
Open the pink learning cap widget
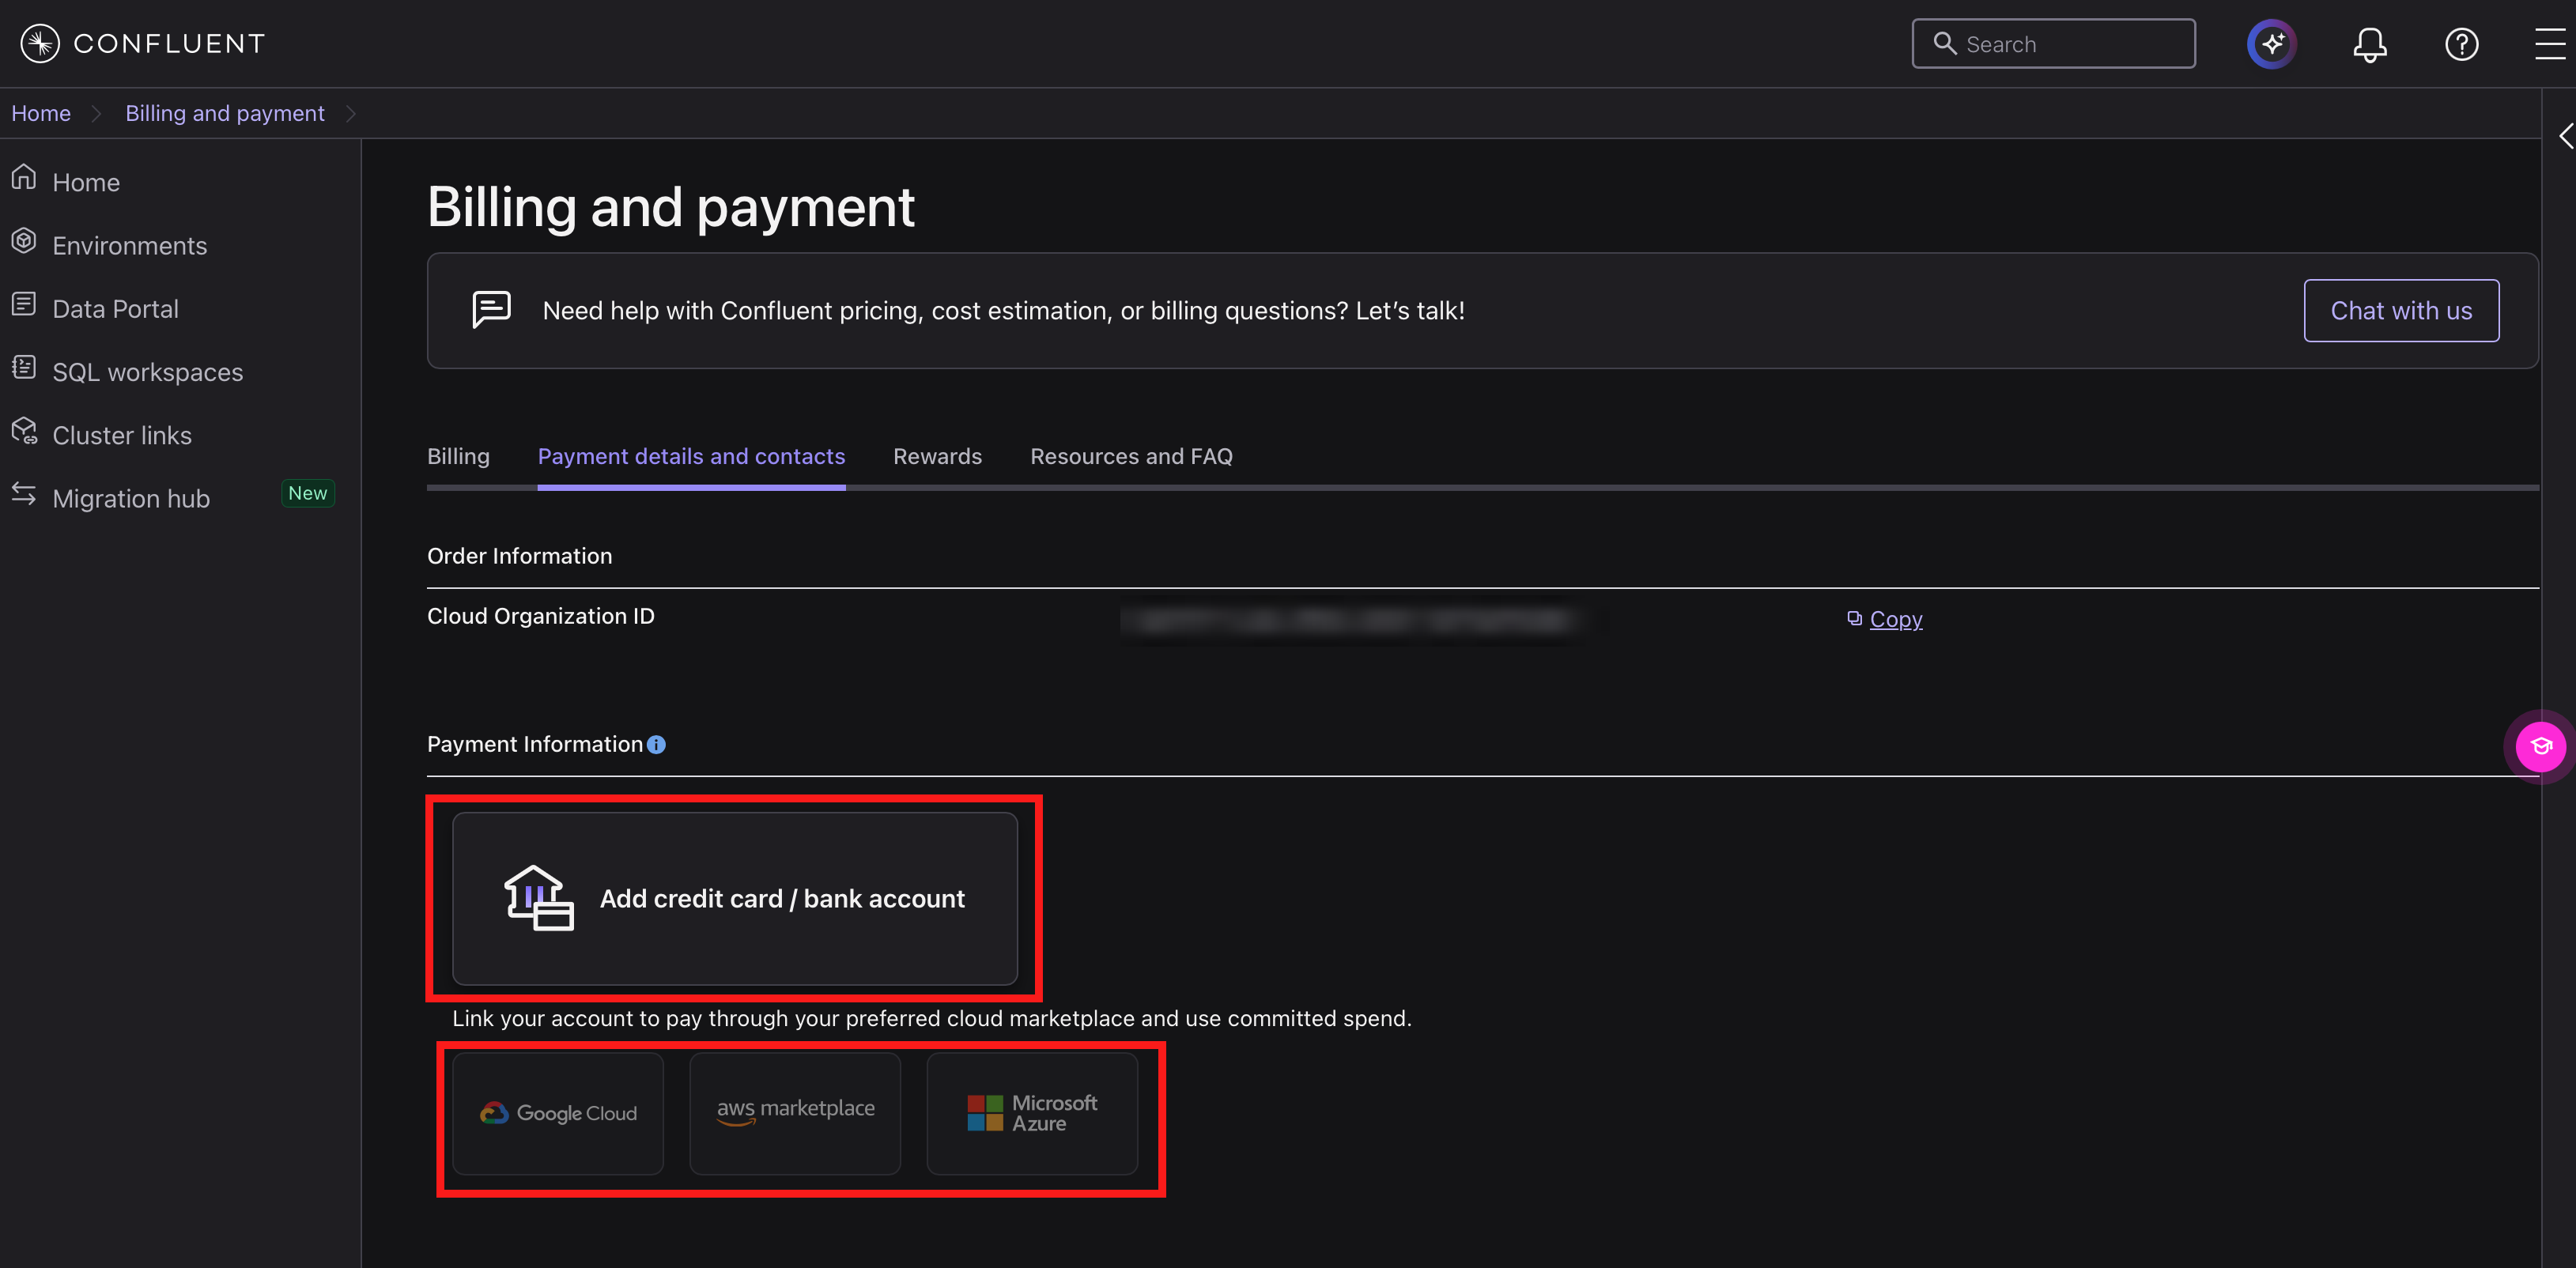click(2540, 746)
